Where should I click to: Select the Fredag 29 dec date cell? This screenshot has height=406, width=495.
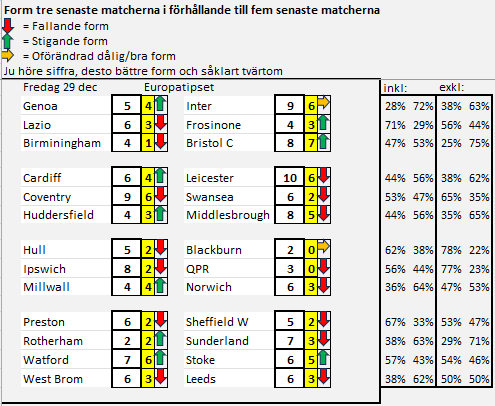tap(60, 87)
